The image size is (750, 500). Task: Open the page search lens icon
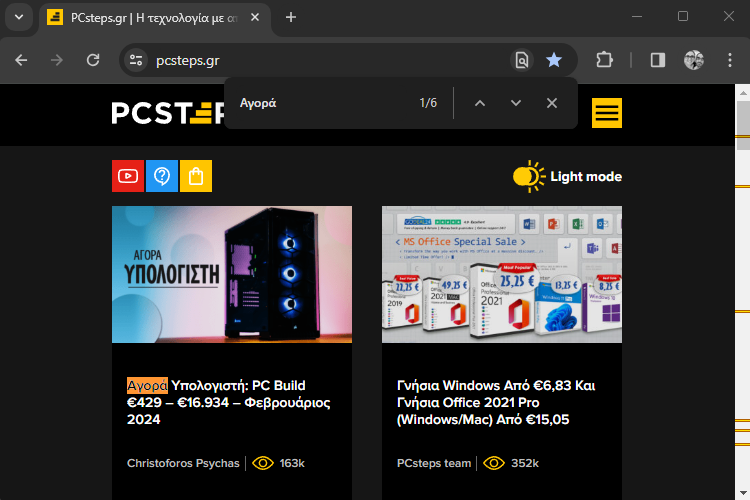click(x=522, y=60)
